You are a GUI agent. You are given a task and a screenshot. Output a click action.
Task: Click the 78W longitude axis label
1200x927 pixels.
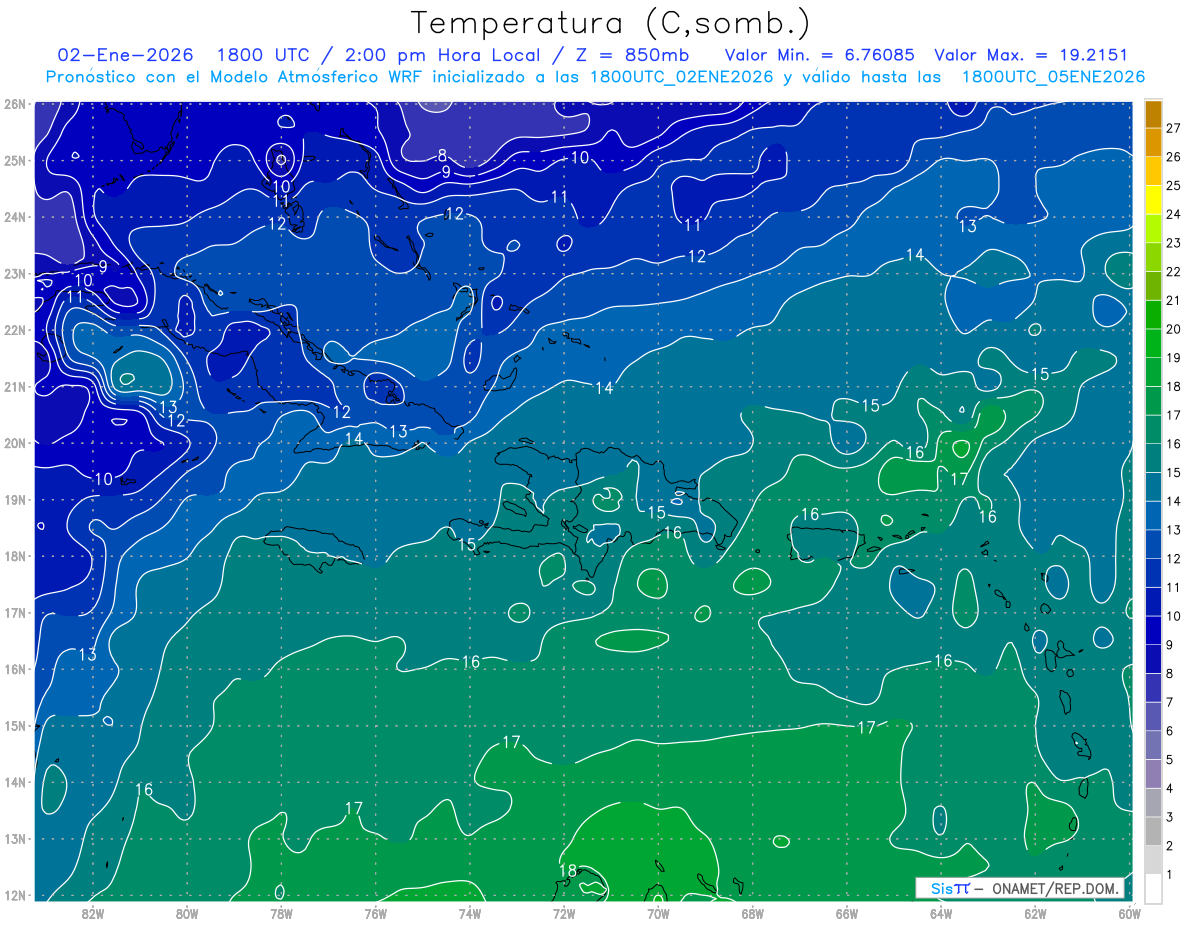(281, 913)
